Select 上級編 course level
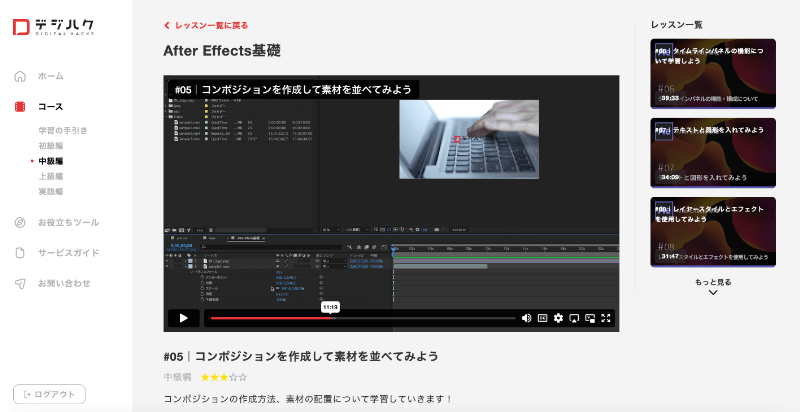This screenshot has height=412, width=800. click(x=51, y=176)
